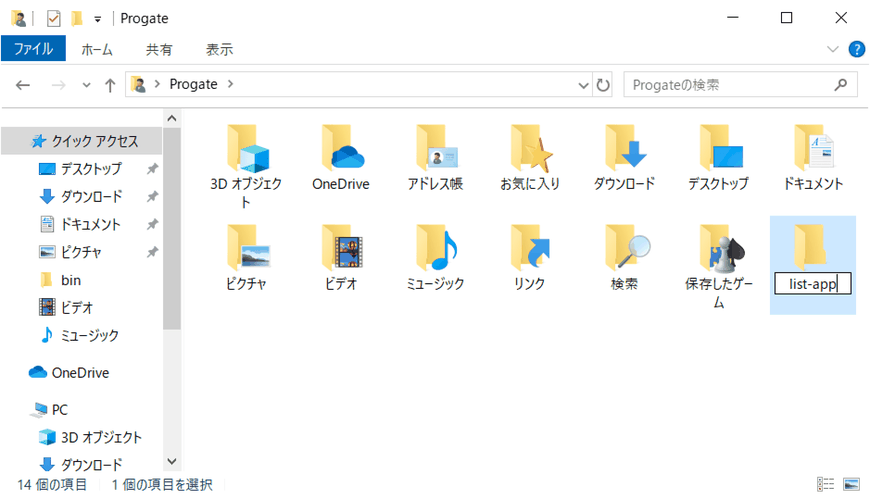Expand the address bar history dropdown
The width and height of the screenshot is (870, 499).
coord(583,85)
